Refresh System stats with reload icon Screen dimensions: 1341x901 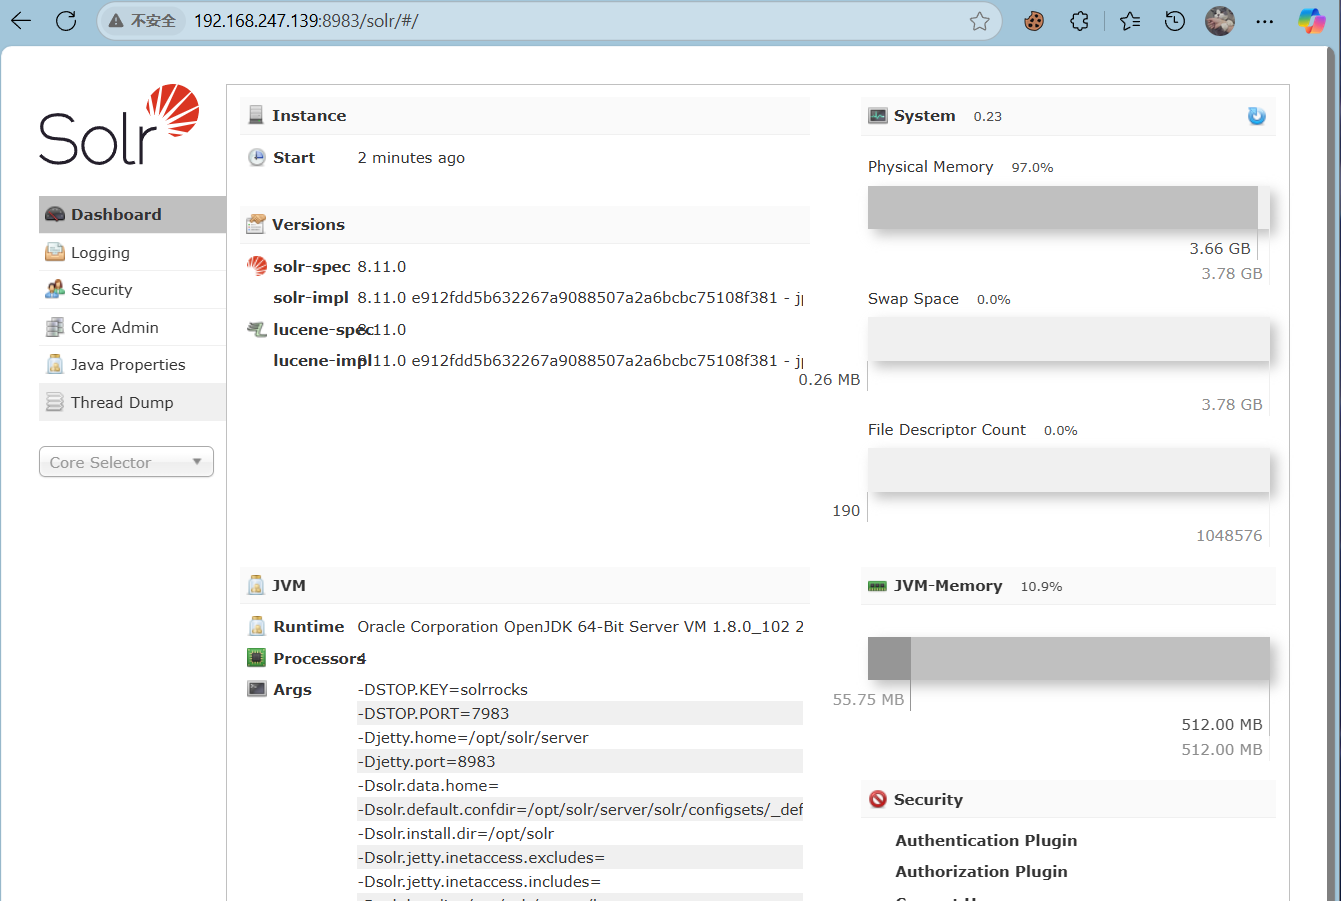coord(1257,116)
